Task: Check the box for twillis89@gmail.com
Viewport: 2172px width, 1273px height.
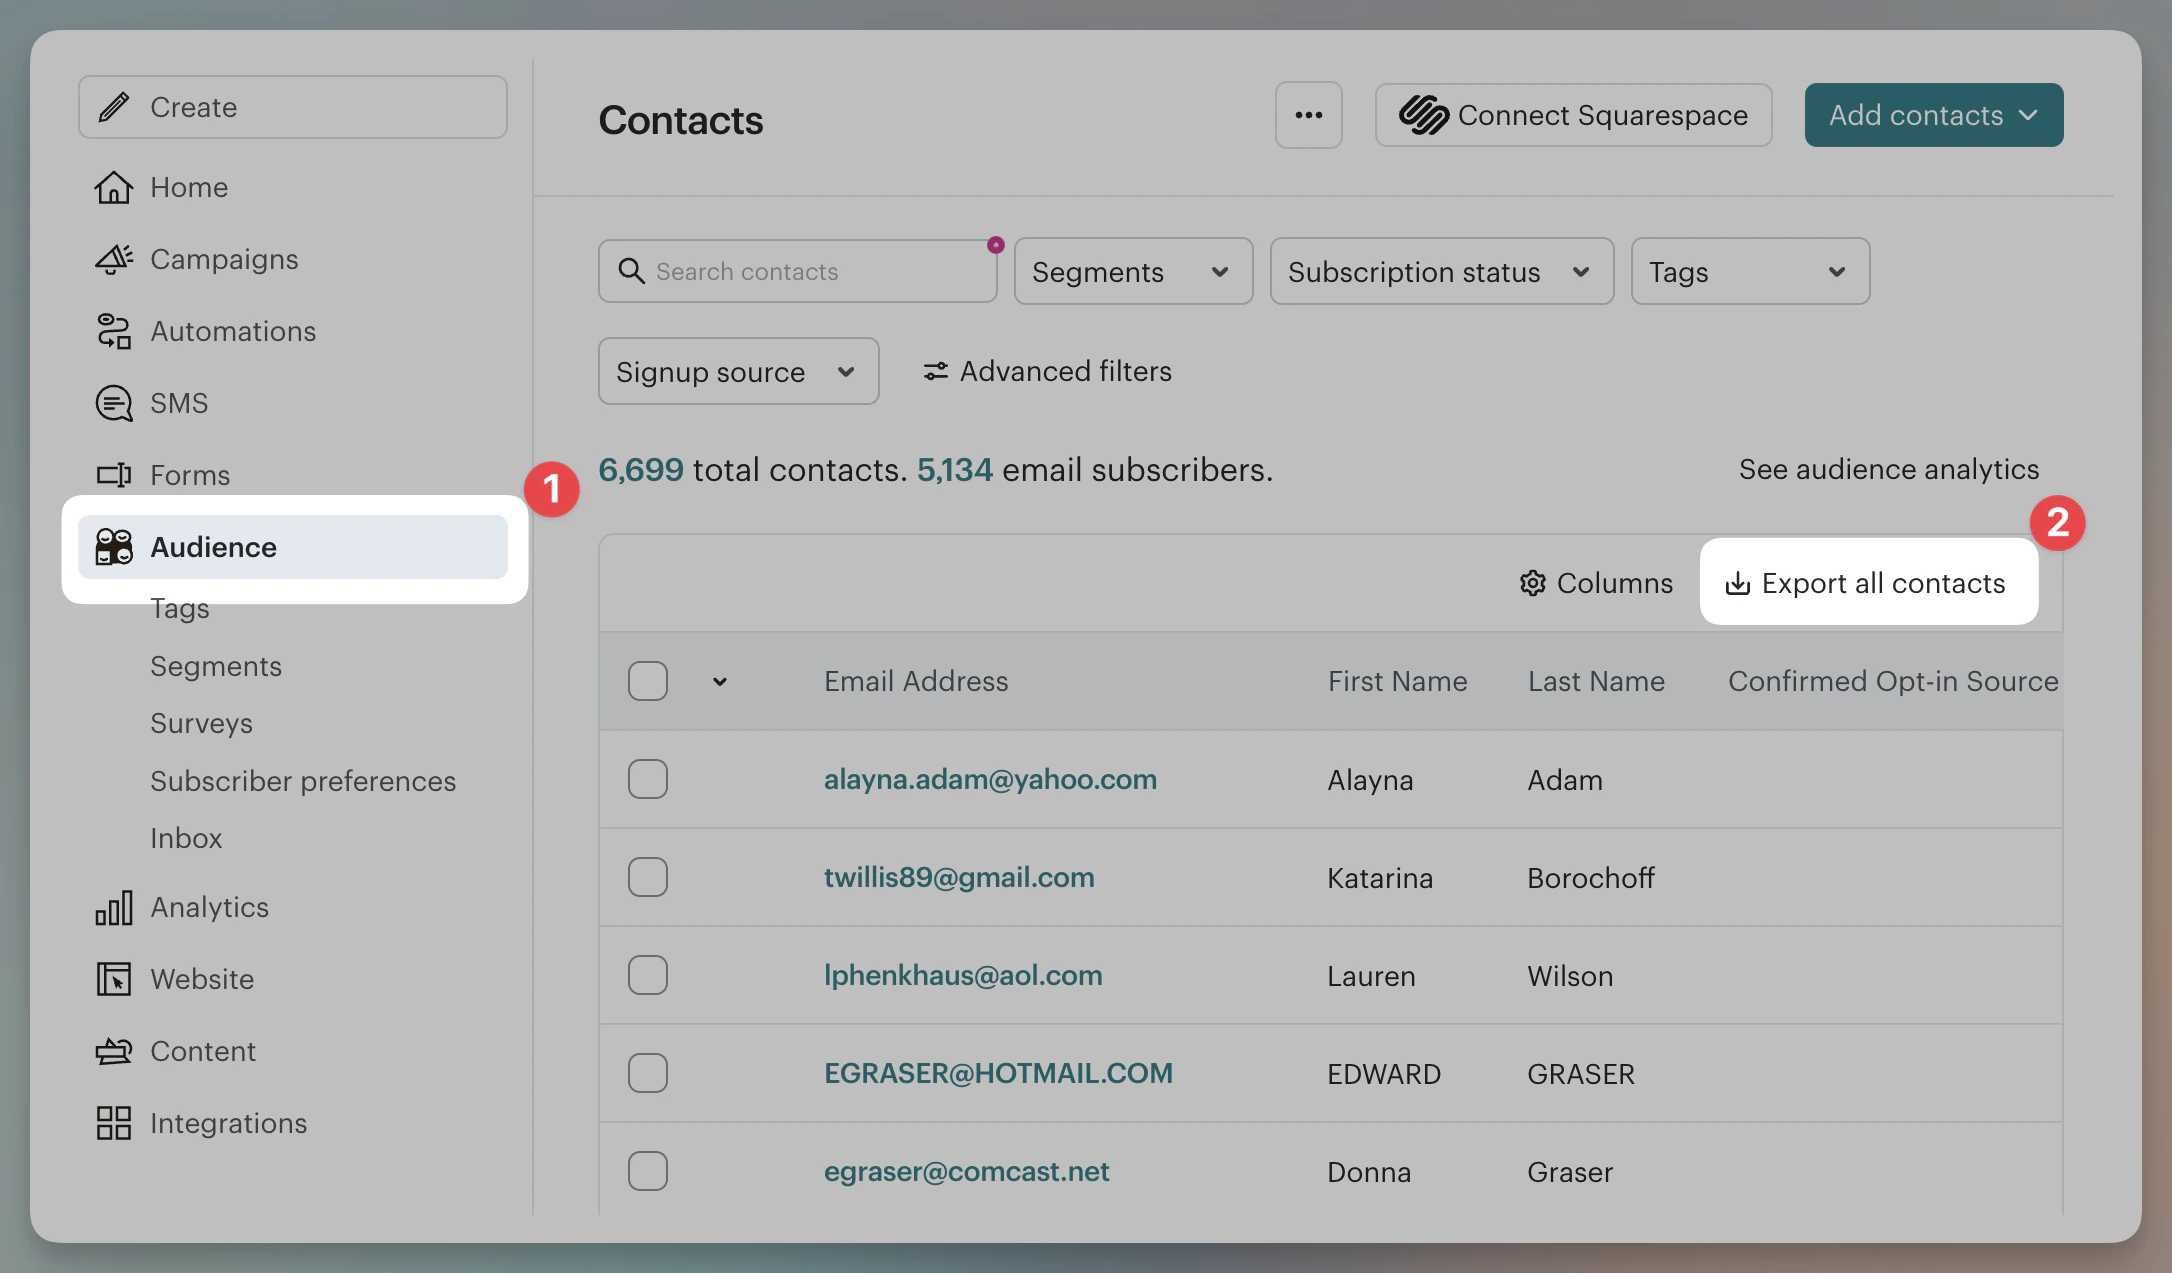Action: click(648, 877)
